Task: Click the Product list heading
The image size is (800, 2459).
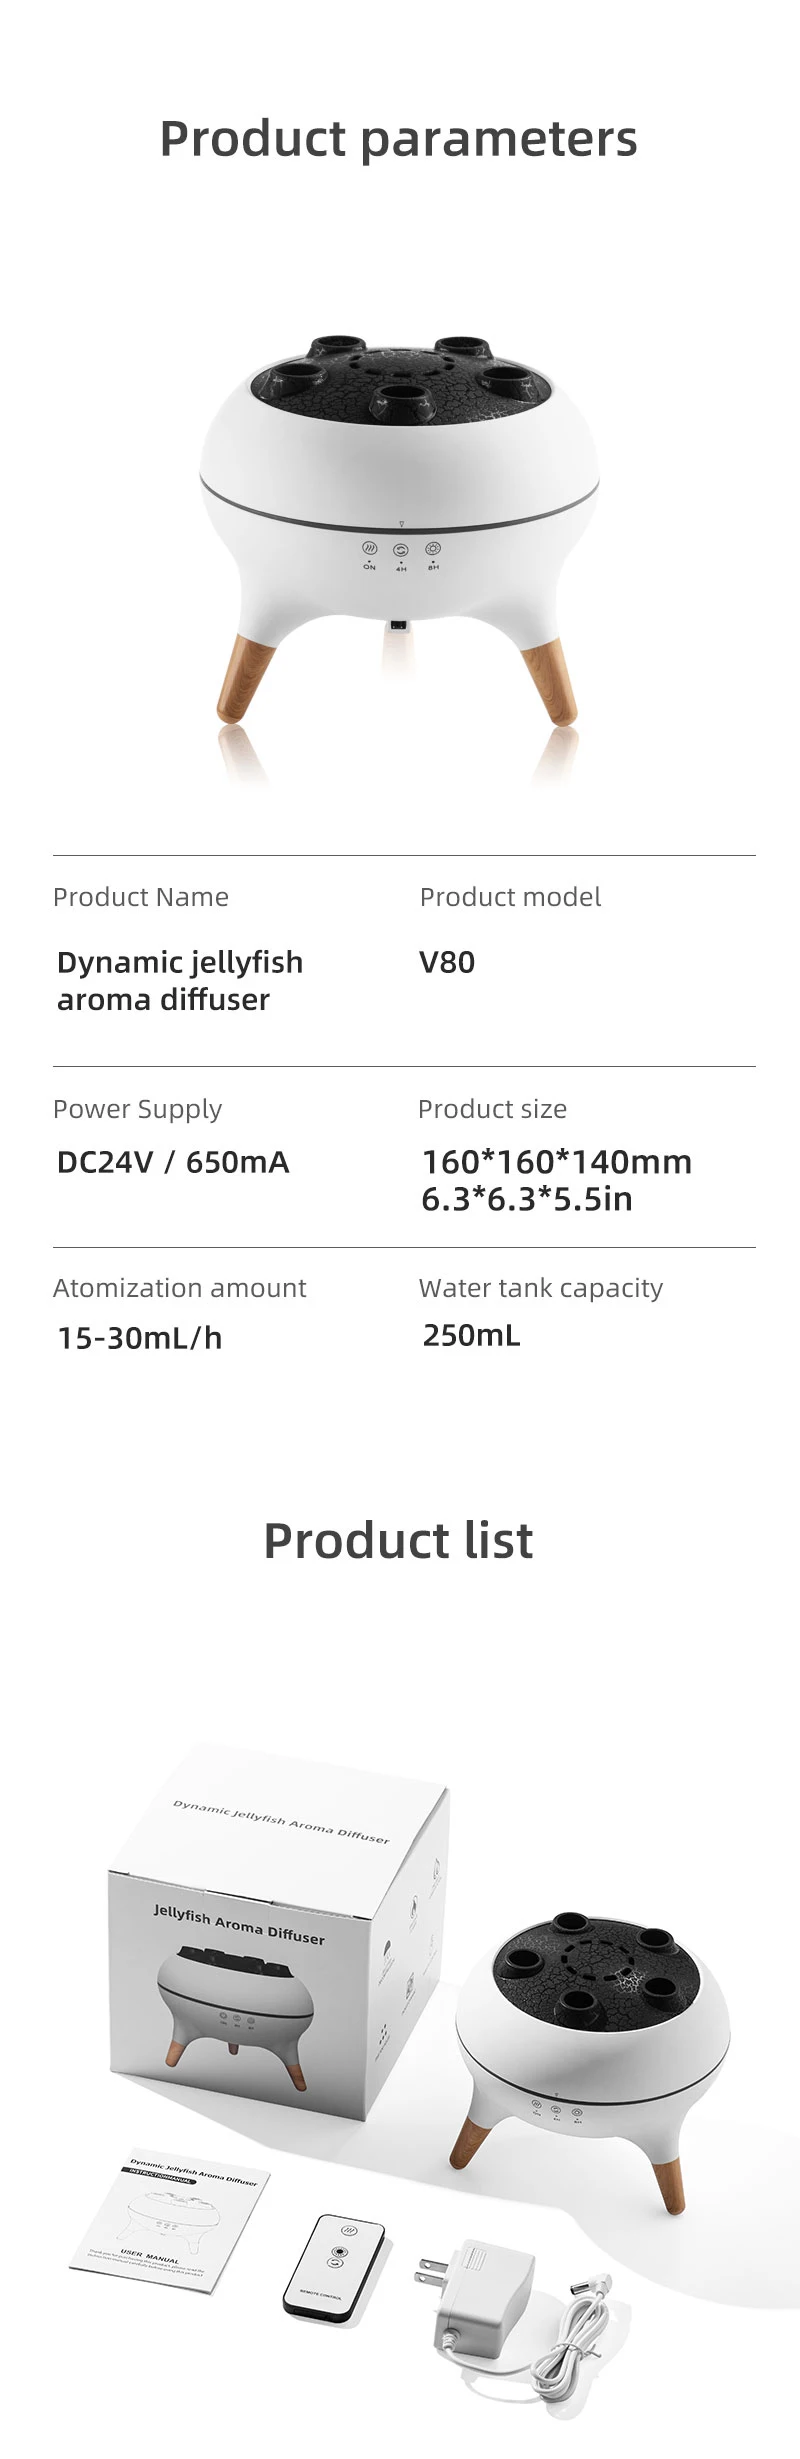Action: [398, 1540]
